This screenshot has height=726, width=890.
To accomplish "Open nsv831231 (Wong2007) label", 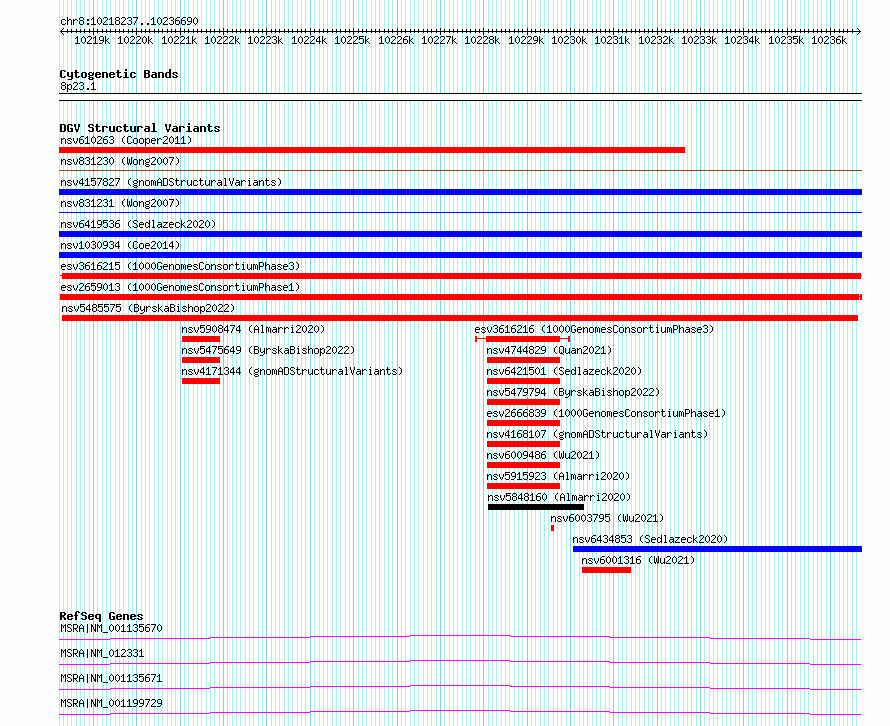I will point(120,203).
